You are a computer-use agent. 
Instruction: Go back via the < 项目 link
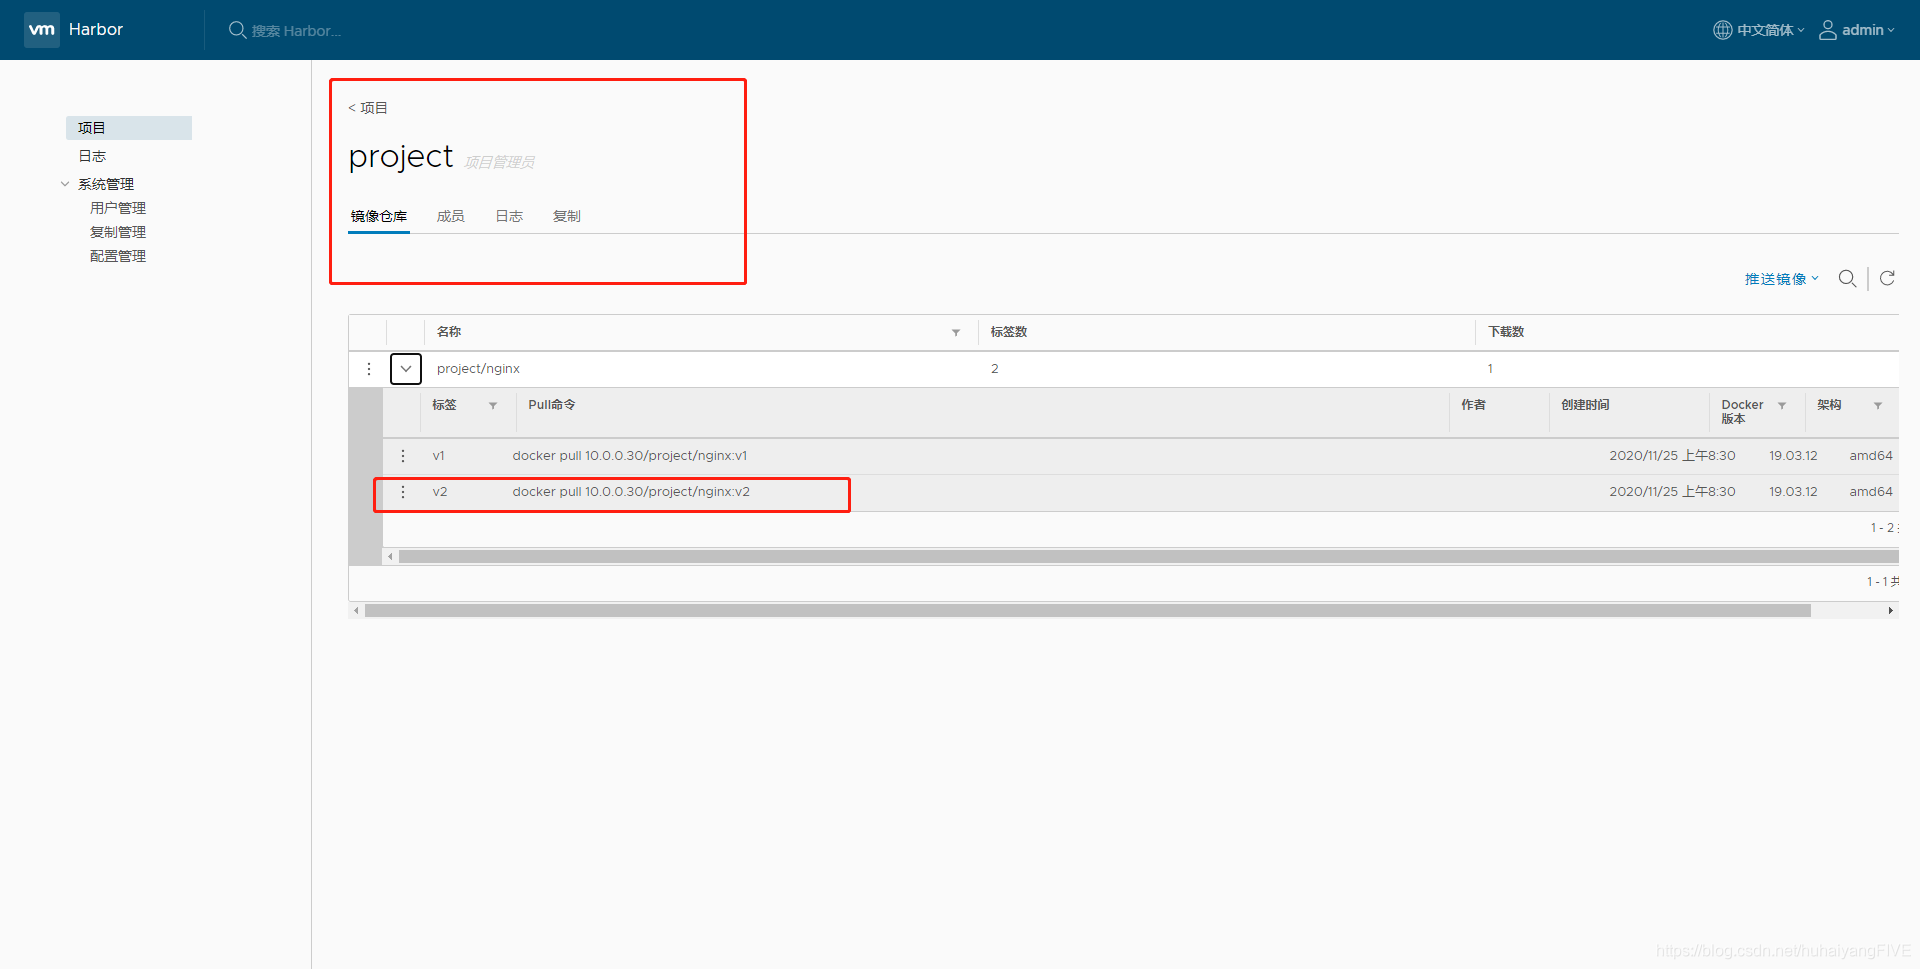368,108
